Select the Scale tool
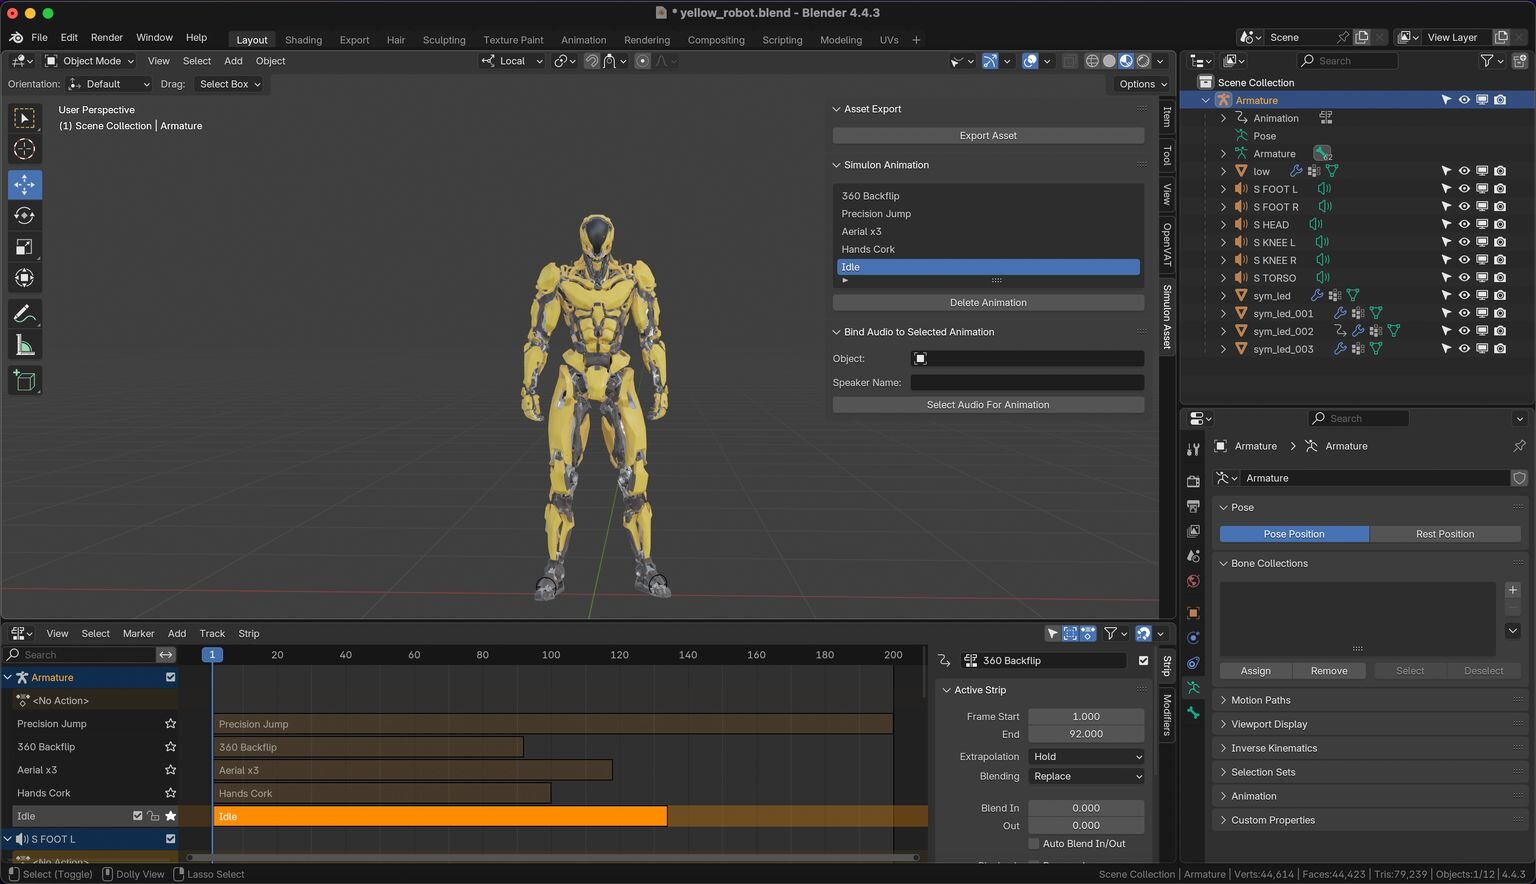Screen dimensions: 1536x884 (25, 247)
